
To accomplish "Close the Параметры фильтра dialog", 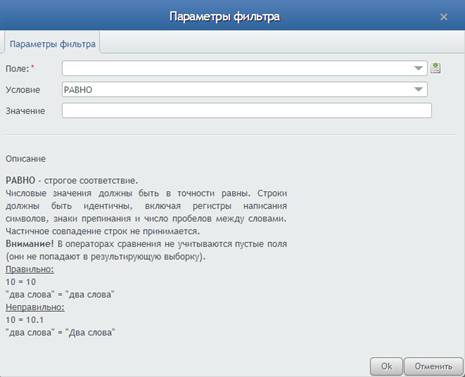I will (x=444, y=17).
